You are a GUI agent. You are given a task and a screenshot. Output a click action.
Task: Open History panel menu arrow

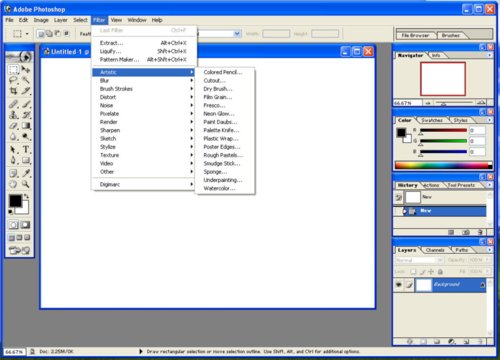point(489,185)
